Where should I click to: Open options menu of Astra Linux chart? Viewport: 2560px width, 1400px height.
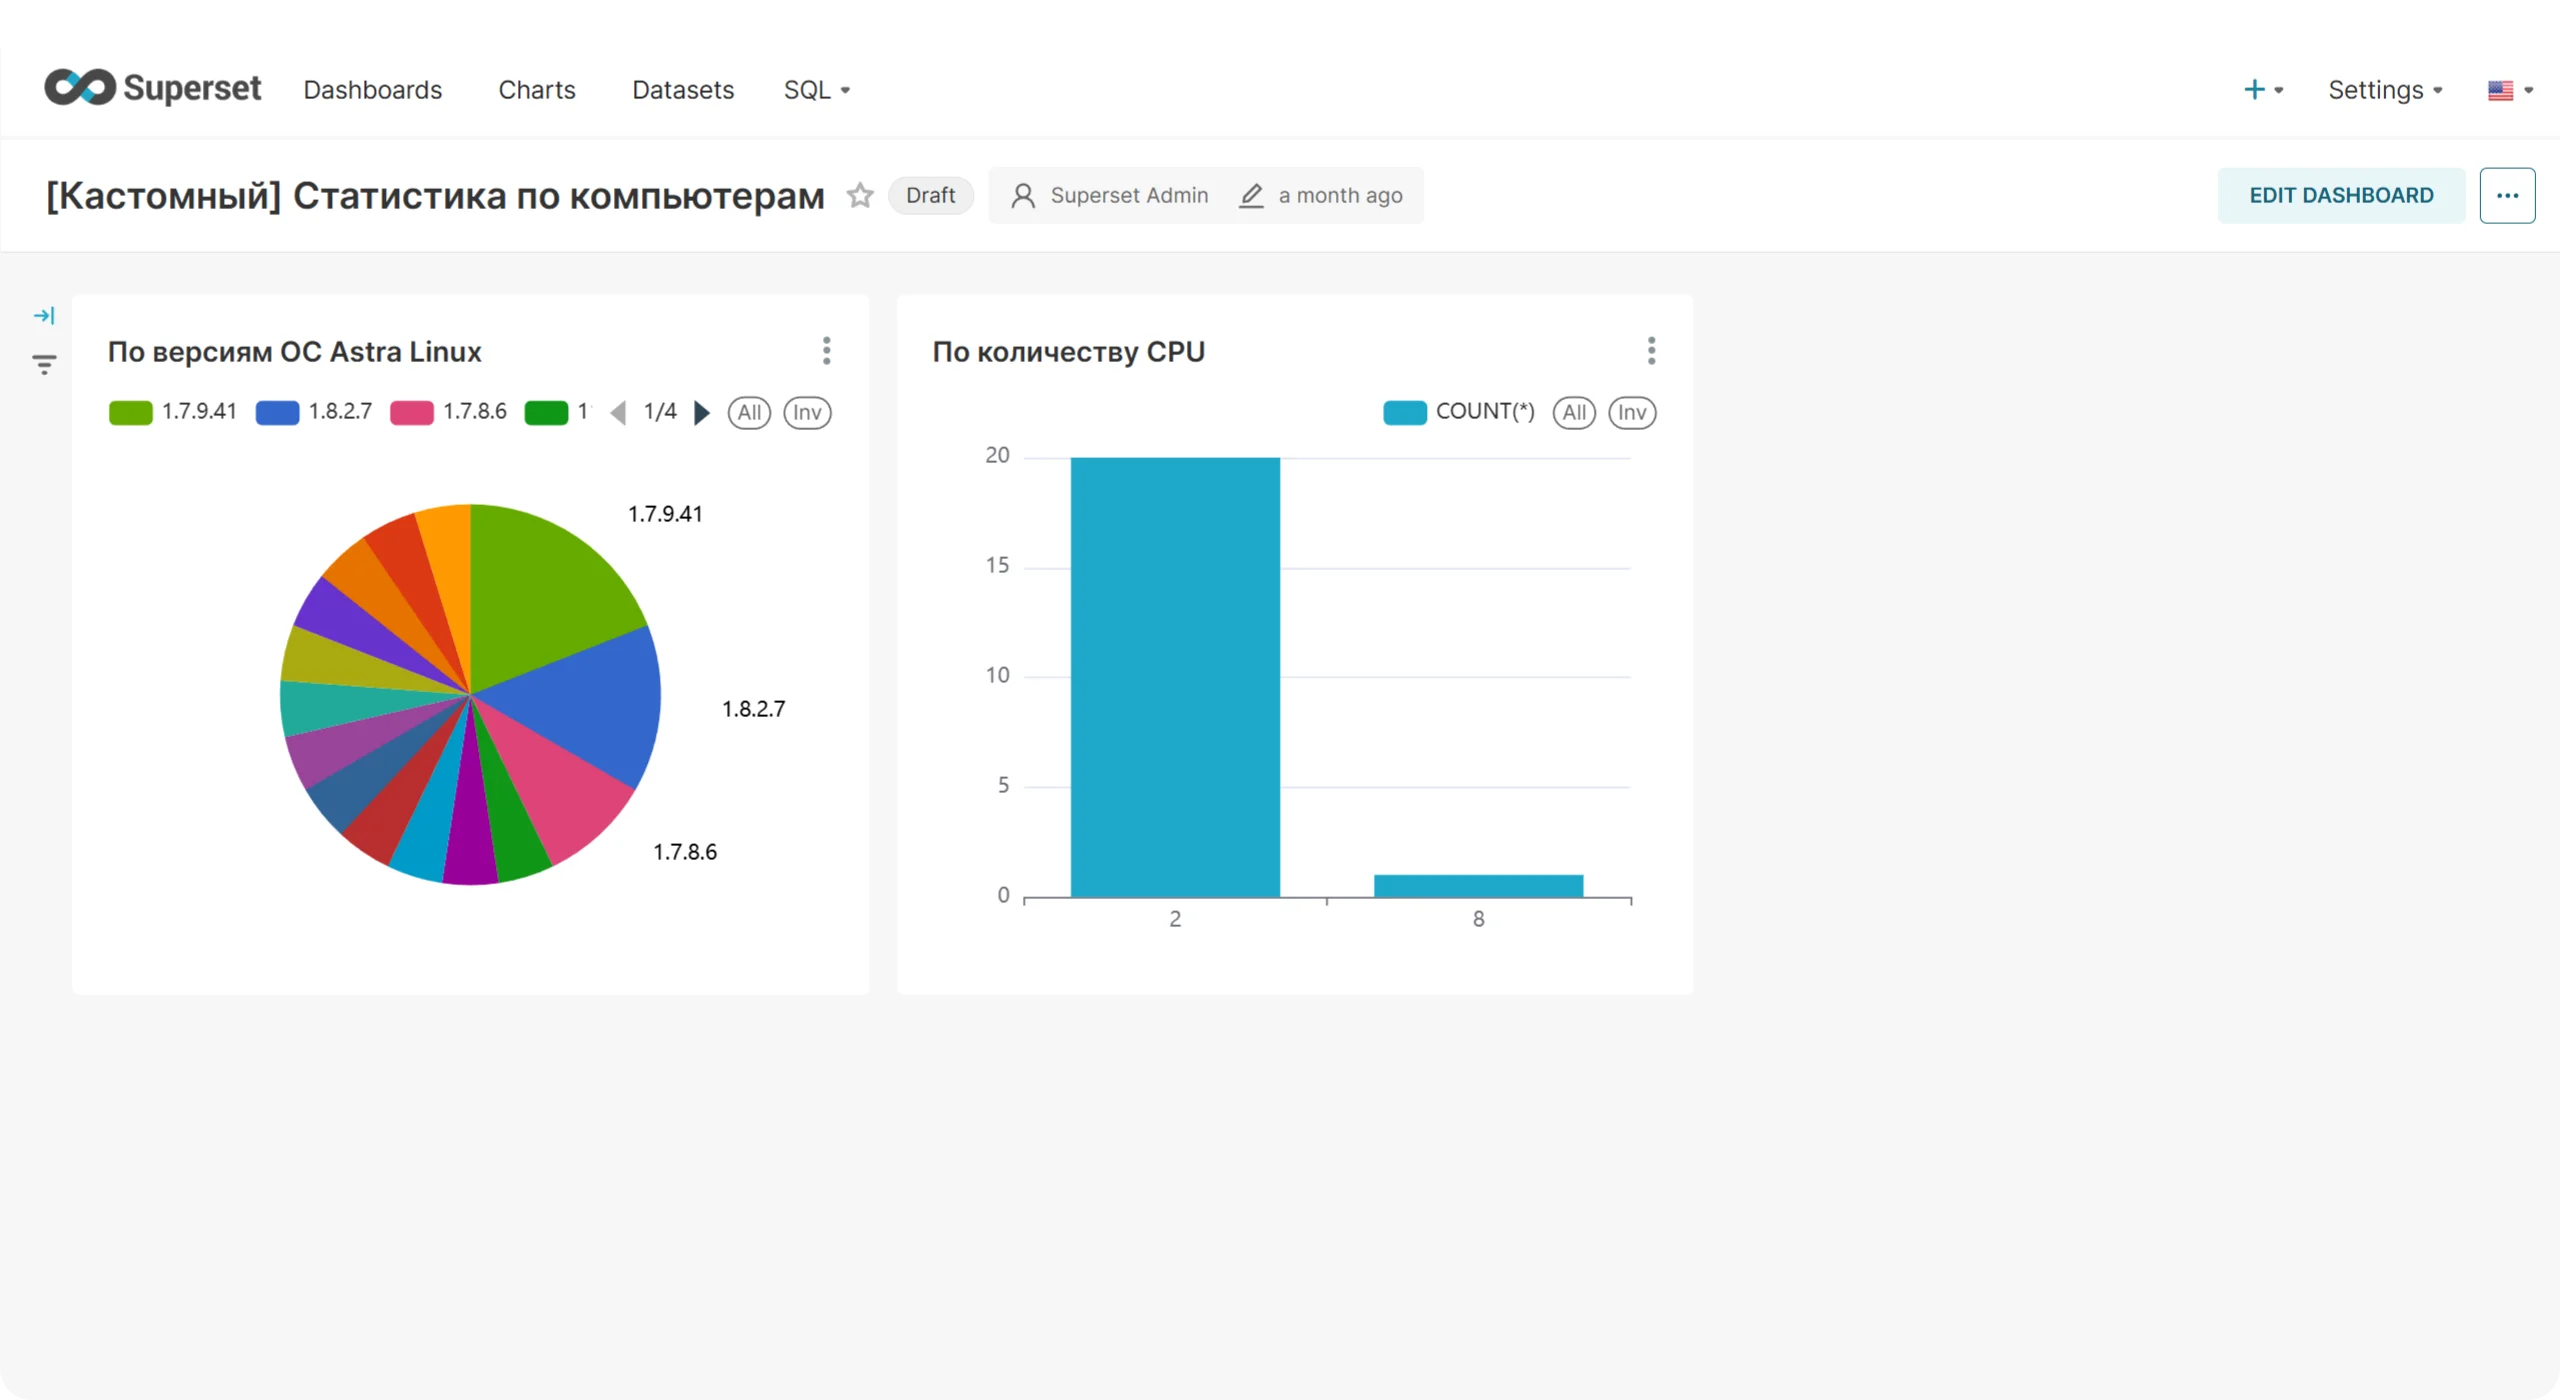pyautogui.click(x=826, y=351)
